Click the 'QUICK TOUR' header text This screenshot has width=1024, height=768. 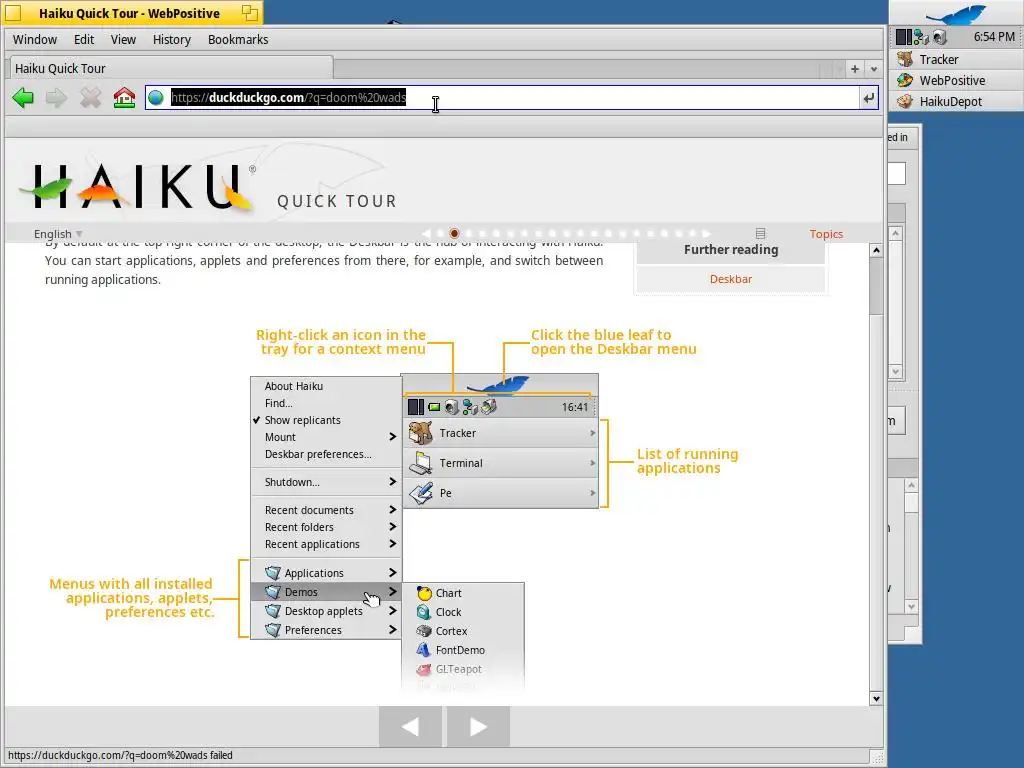pos(337,201)
